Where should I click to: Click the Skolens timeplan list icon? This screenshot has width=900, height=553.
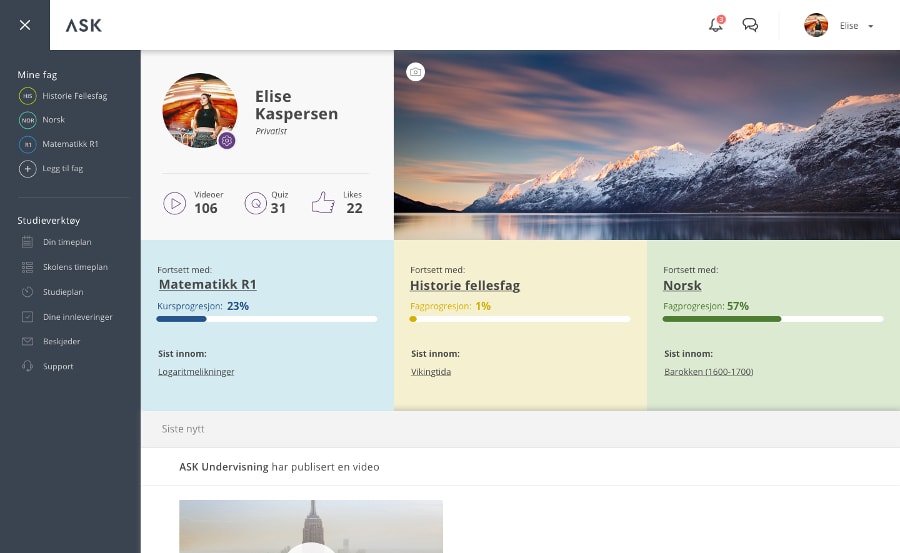pyautogui.click(x=28, y=267)
